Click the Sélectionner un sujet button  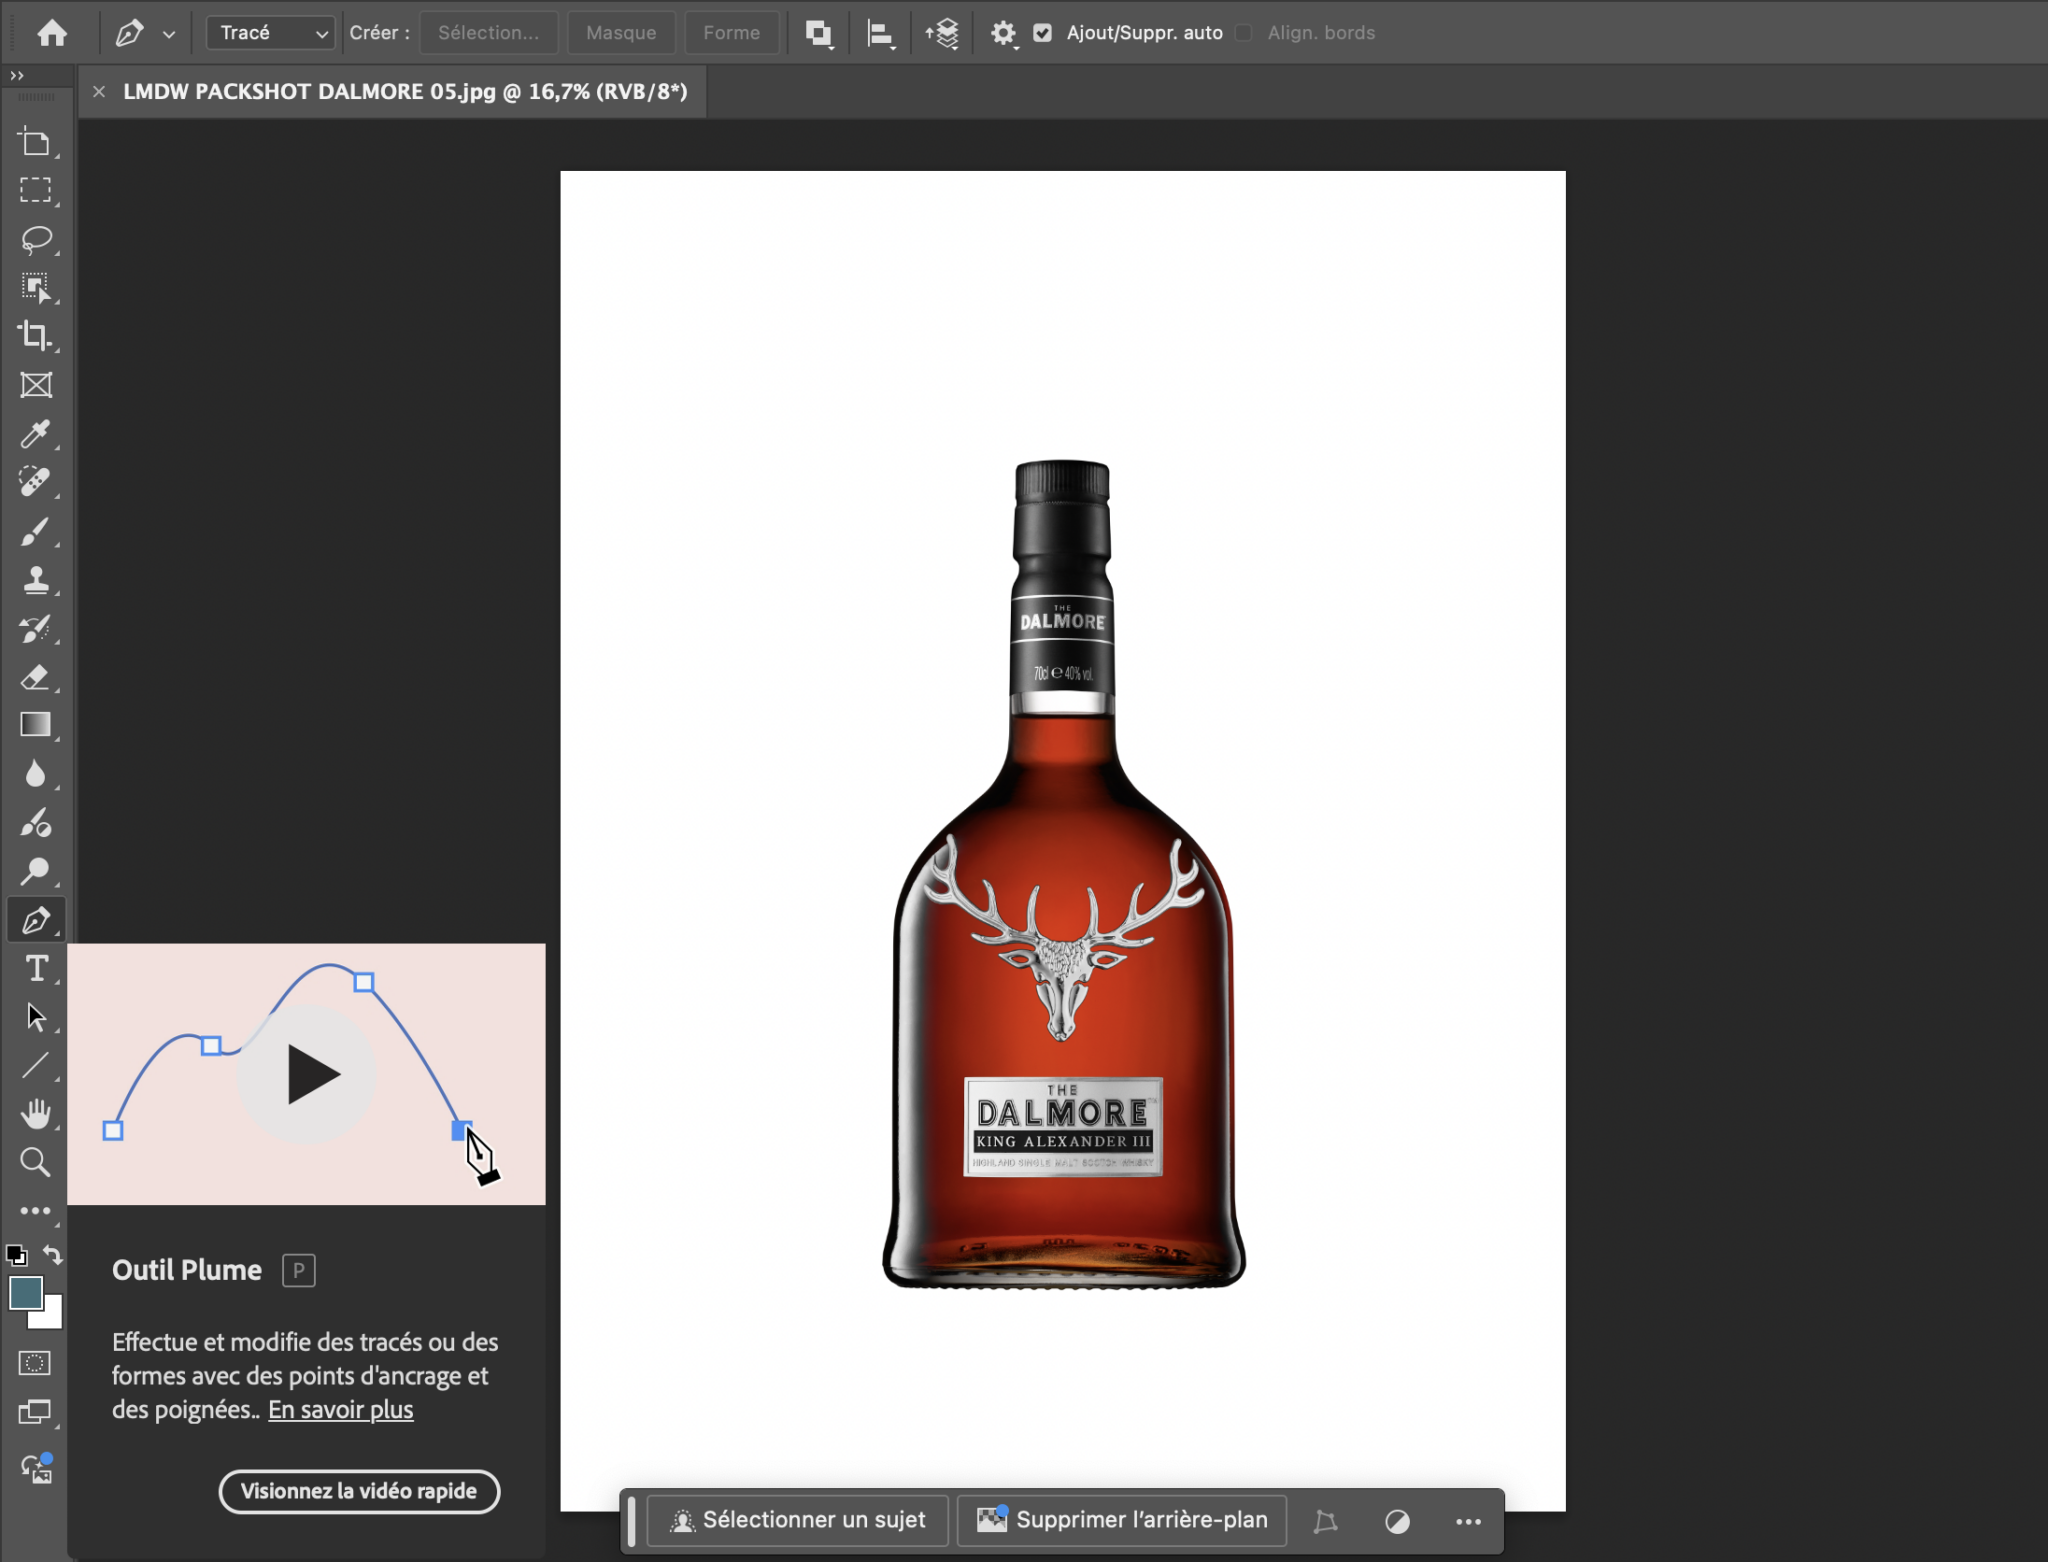coord(797,1521)
